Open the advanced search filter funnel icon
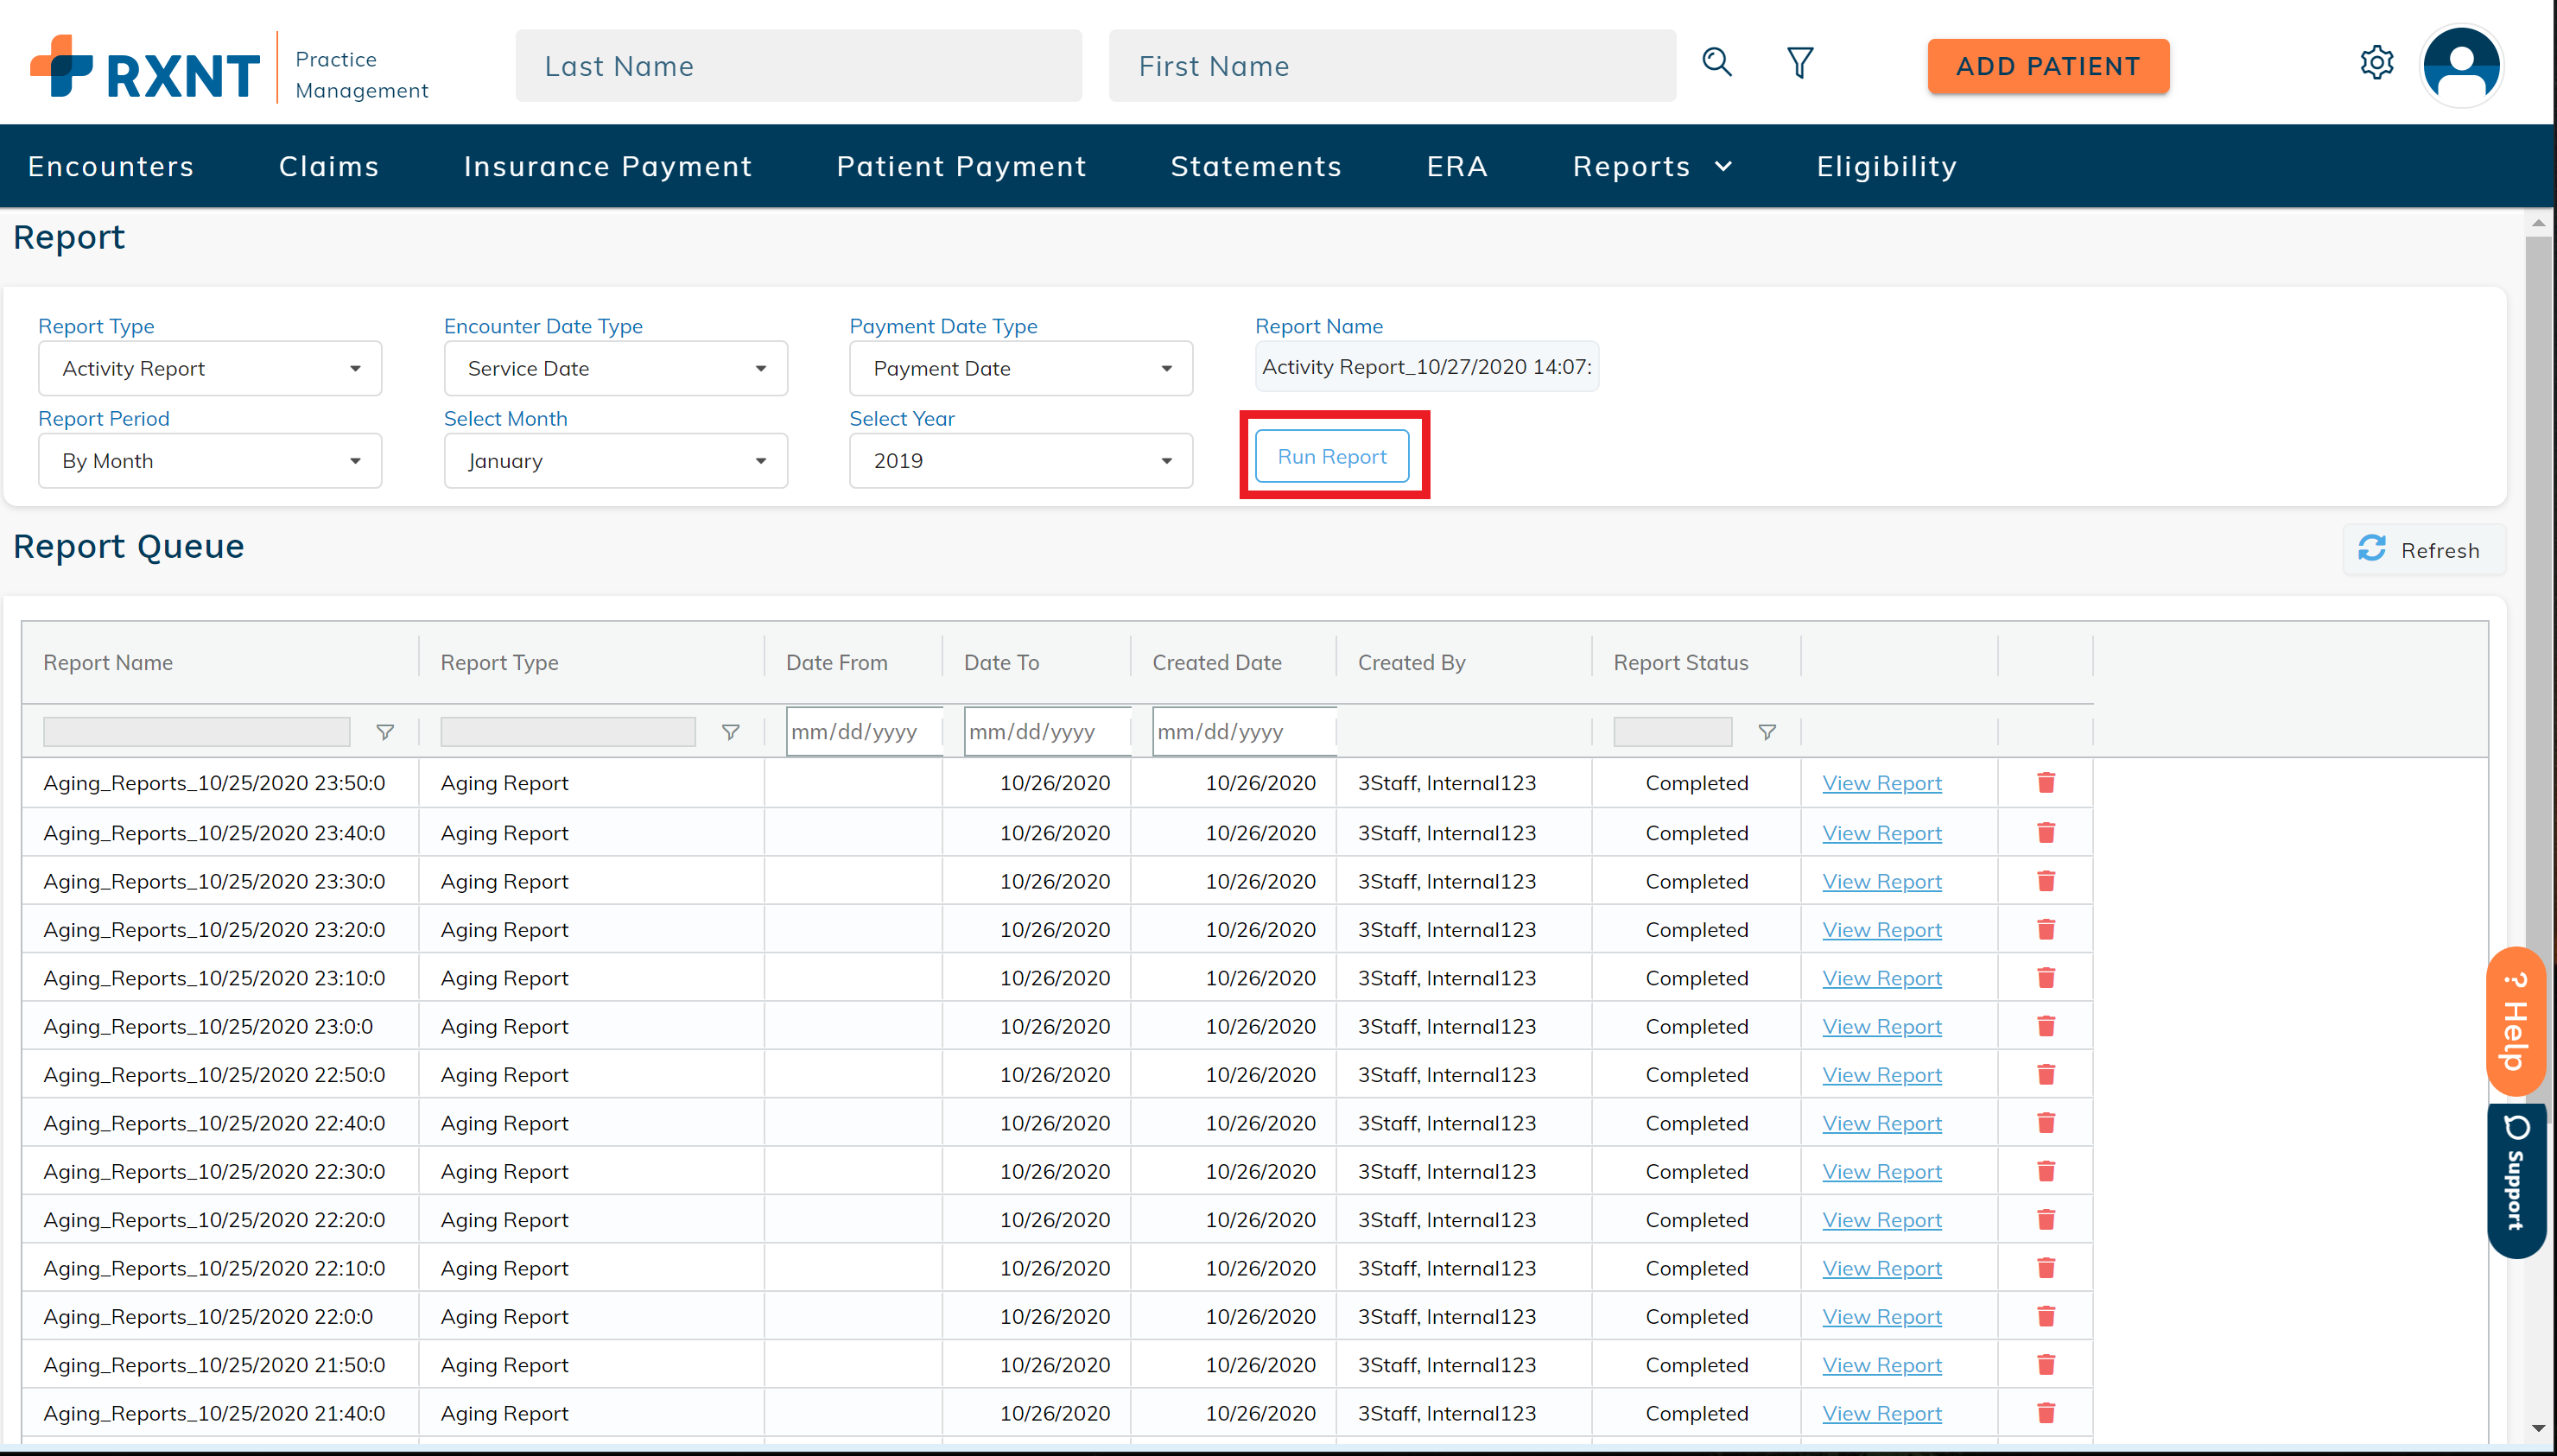 pyautogui.click(x=1799, y=63)
